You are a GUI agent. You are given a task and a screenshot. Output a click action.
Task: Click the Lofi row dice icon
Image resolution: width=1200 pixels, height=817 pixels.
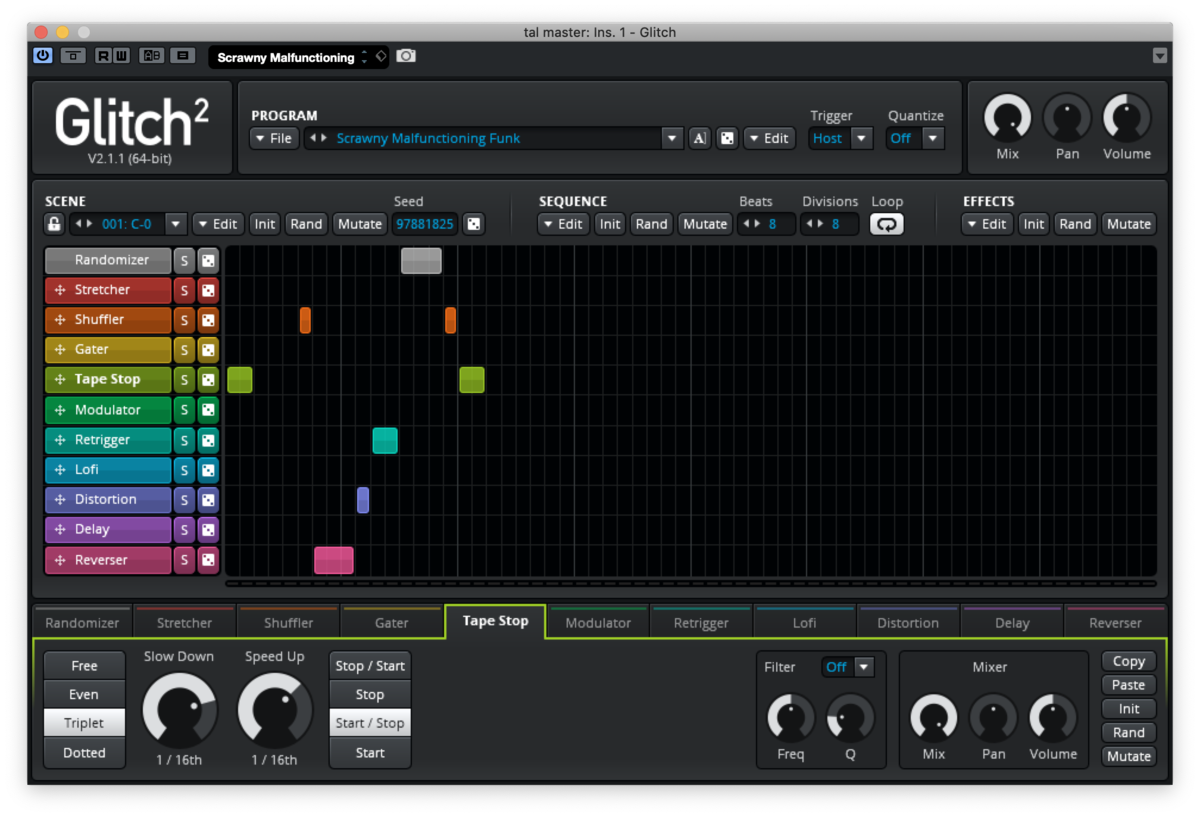pyautogui.click(x=208, y=470)
